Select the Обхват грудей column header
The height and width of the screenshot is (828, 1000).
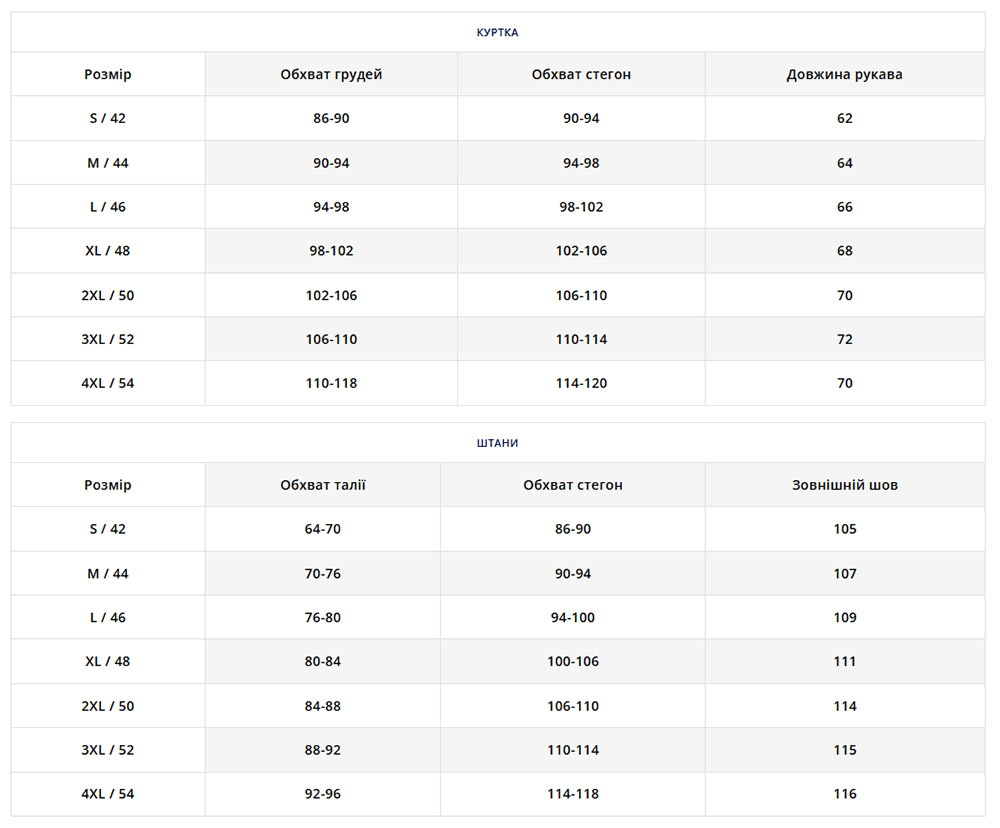pos(331,75)
